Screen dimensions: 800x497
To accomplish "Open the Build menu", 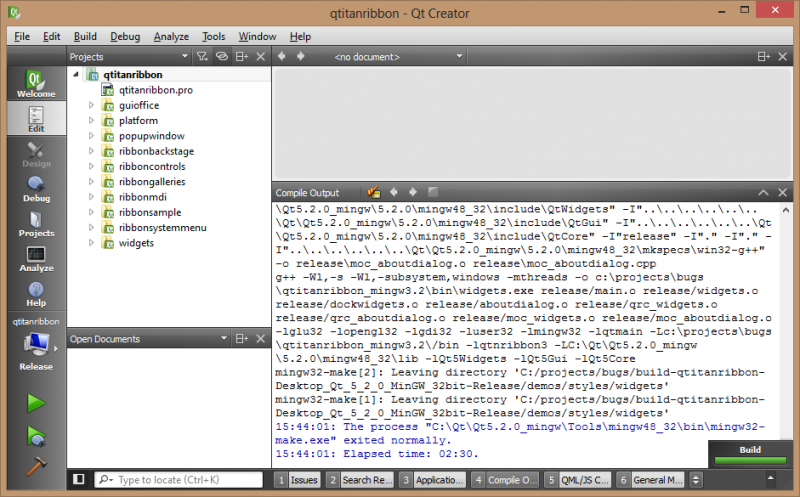I will pyautogui.click(x=85, y=36).
